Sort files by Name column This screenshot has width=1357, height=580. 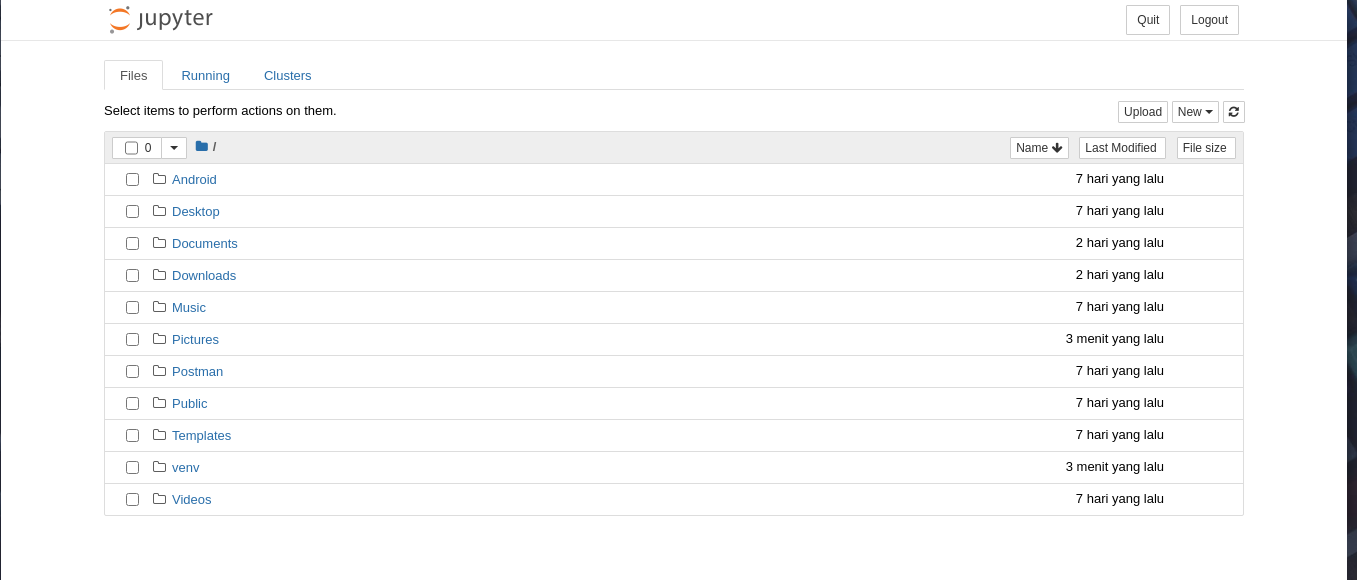point(1039,148)
